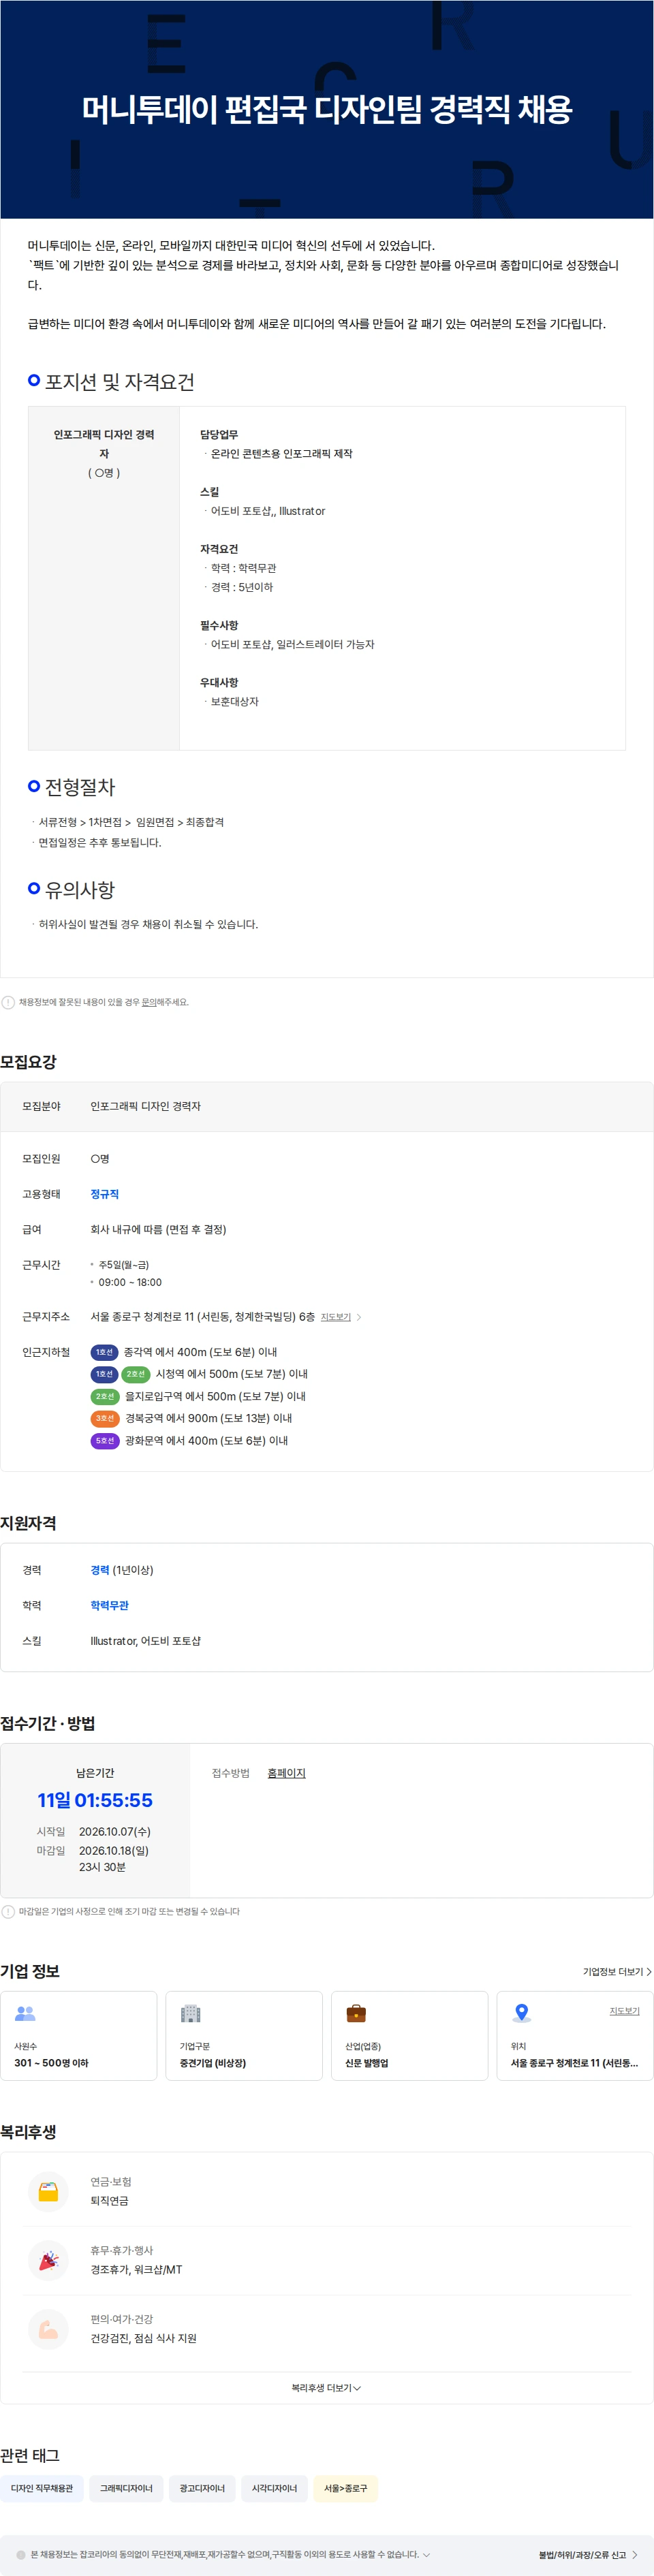This screenshot has height=2576, width=654.
Task: Click the 포지션 및 자격요건 heading
Action: [x=119, y=381]
